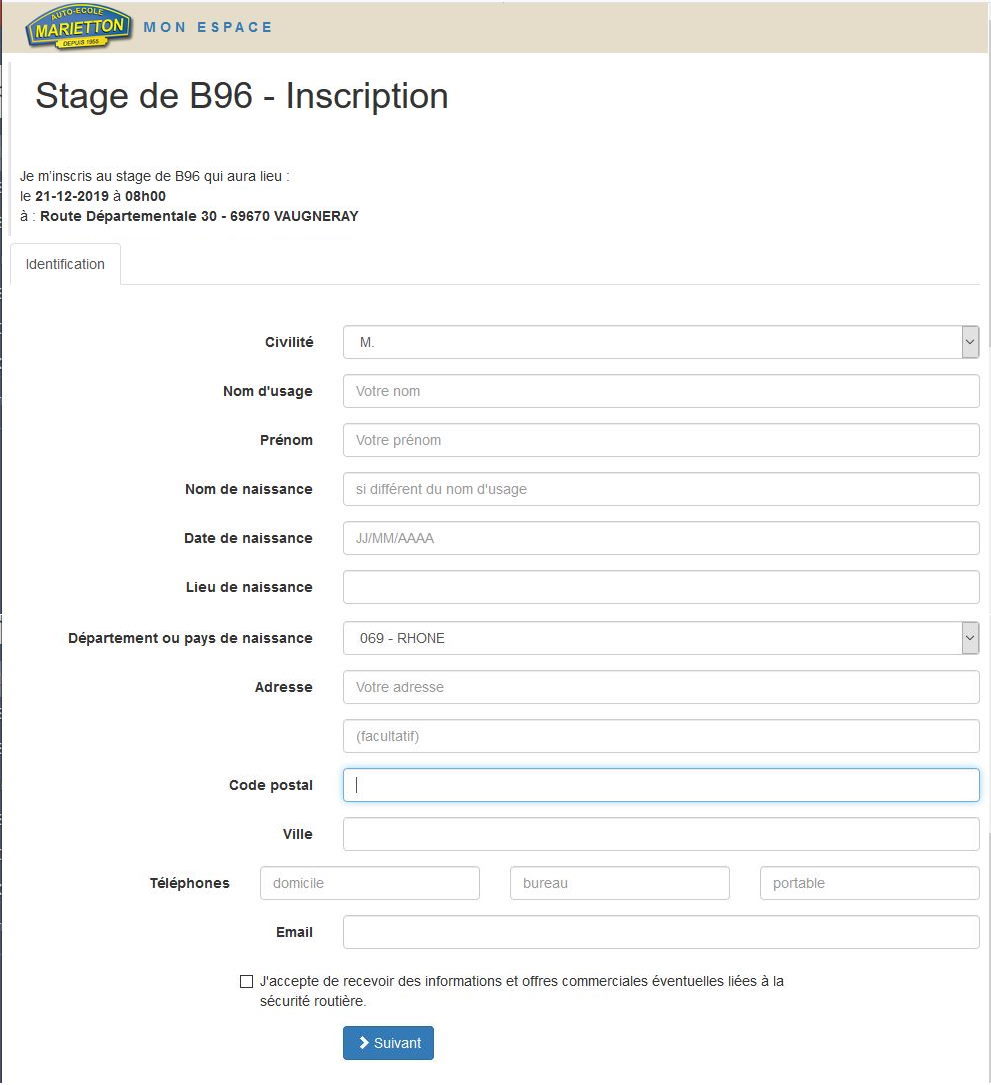Focus the Nom d'usage field
Screen dimensions: 991x1085
click(x=660, y=391)
